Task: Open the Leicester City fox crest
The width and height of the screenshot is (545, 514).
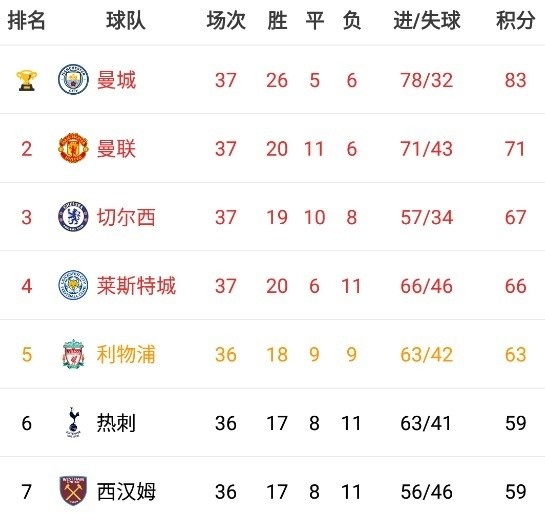Action: point(73,285)
